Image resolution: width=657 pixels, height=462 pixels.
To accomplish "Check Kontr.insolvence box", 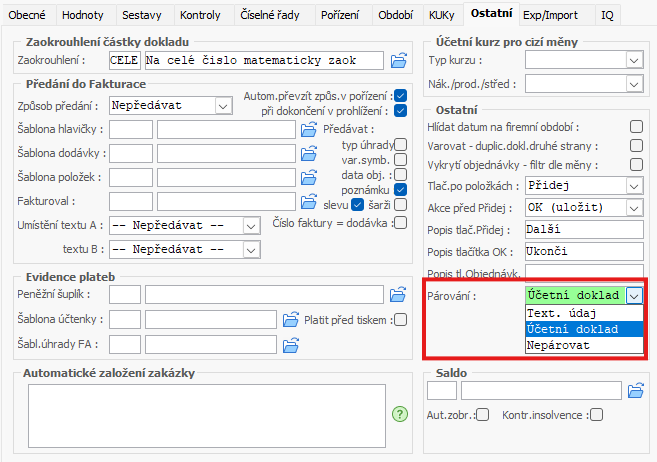I will pyautogui.click(x=597, y=415).
